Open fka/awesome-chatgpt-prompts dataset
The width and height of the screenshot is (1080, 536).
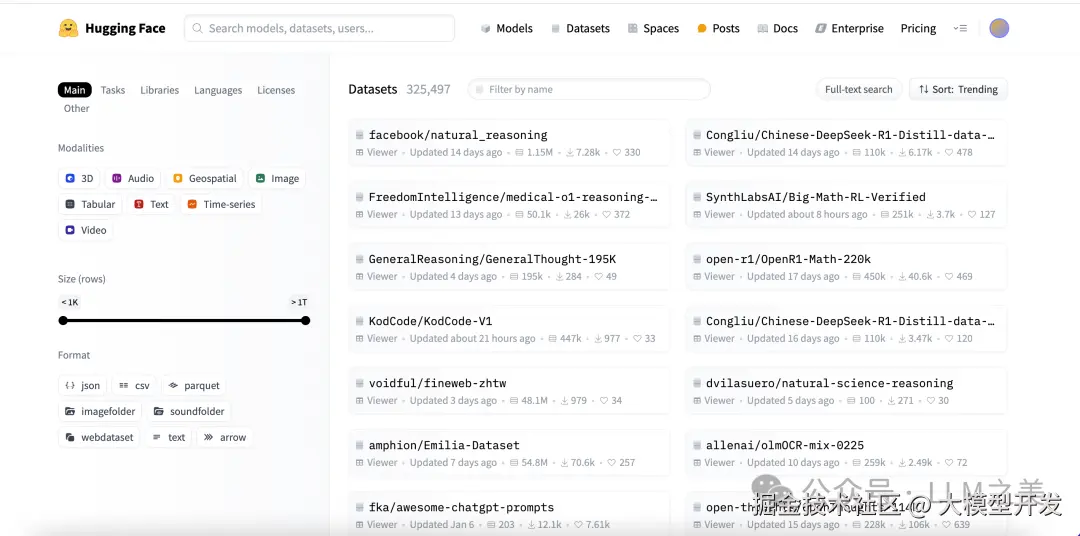[509, 513]
